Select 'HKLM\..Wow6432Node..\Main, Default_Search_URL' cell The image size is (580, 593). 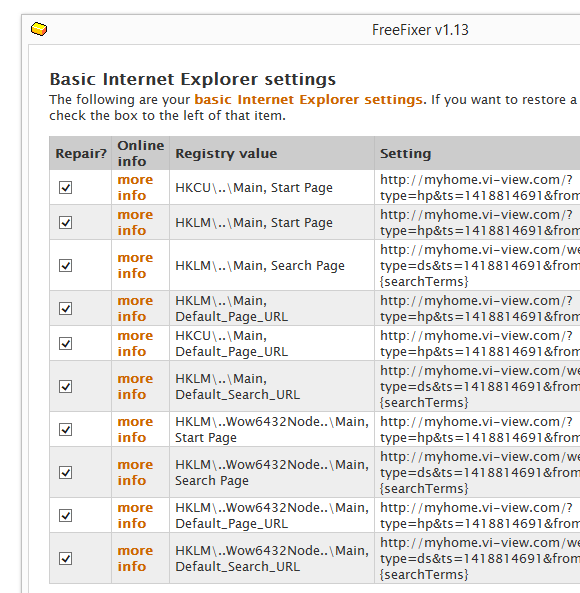(272, 558)
